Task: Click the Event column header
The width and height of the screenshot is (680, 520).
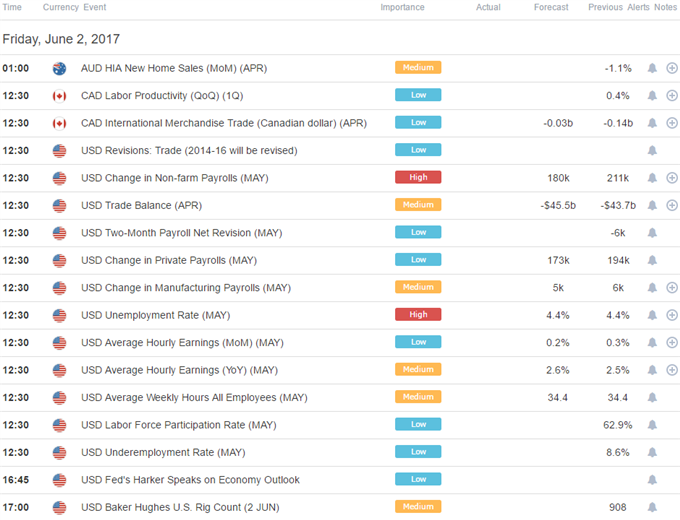Action: click(x=95, y=7)
